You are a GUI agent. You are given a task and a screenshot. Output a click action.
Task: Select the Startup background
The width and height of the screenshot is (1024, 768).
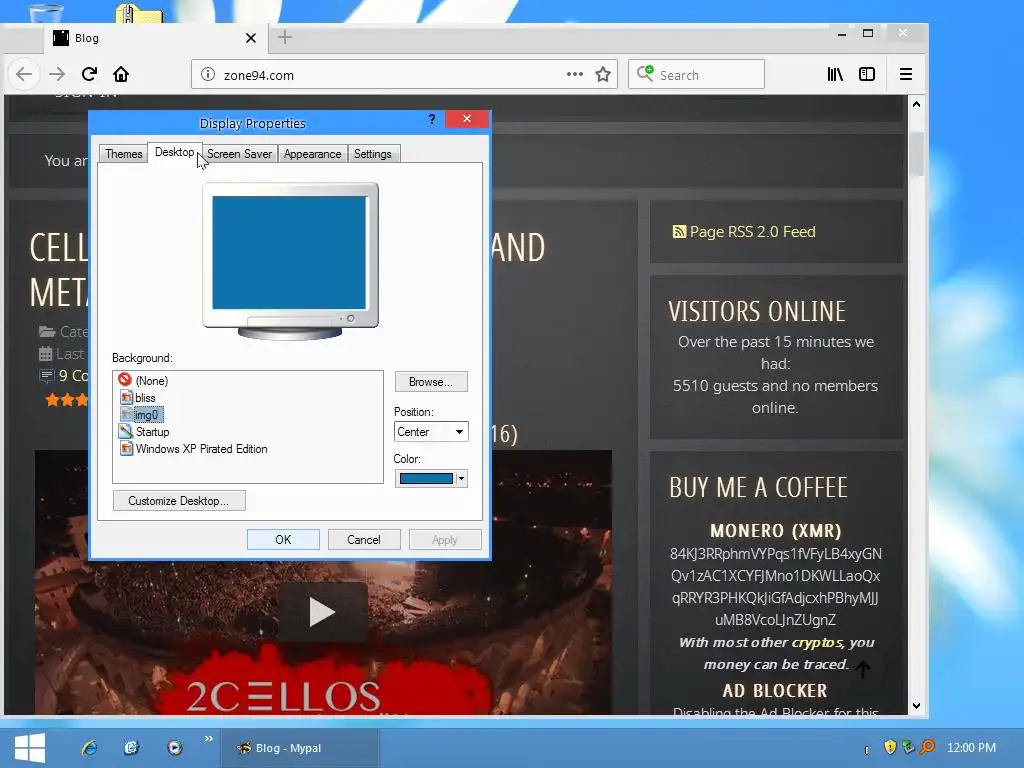(144, 432)
